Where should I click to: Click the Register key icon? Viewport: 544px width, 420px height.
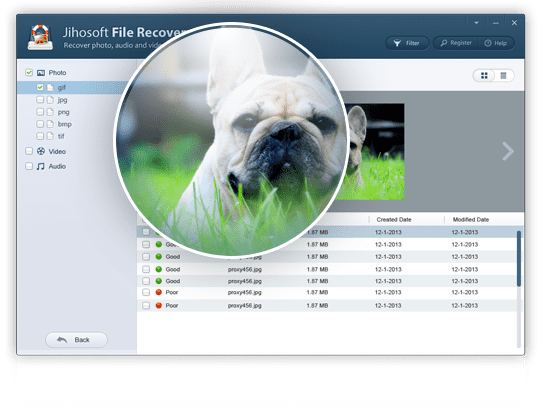click(x=443, y=43)
